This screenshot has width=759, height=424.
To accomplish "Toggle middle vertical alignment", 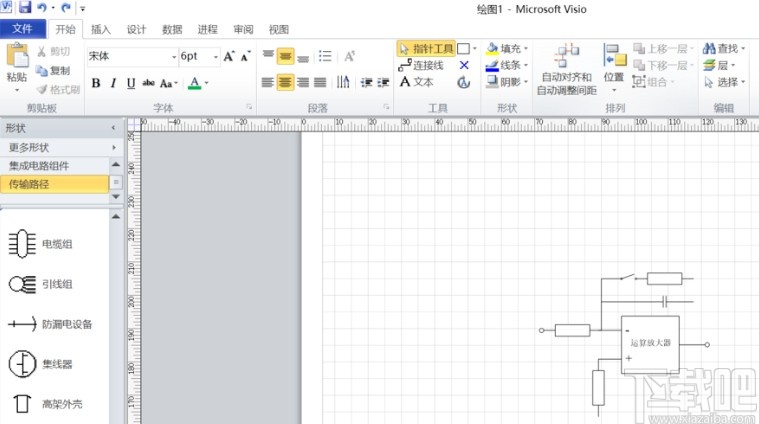I will [285, 56].
